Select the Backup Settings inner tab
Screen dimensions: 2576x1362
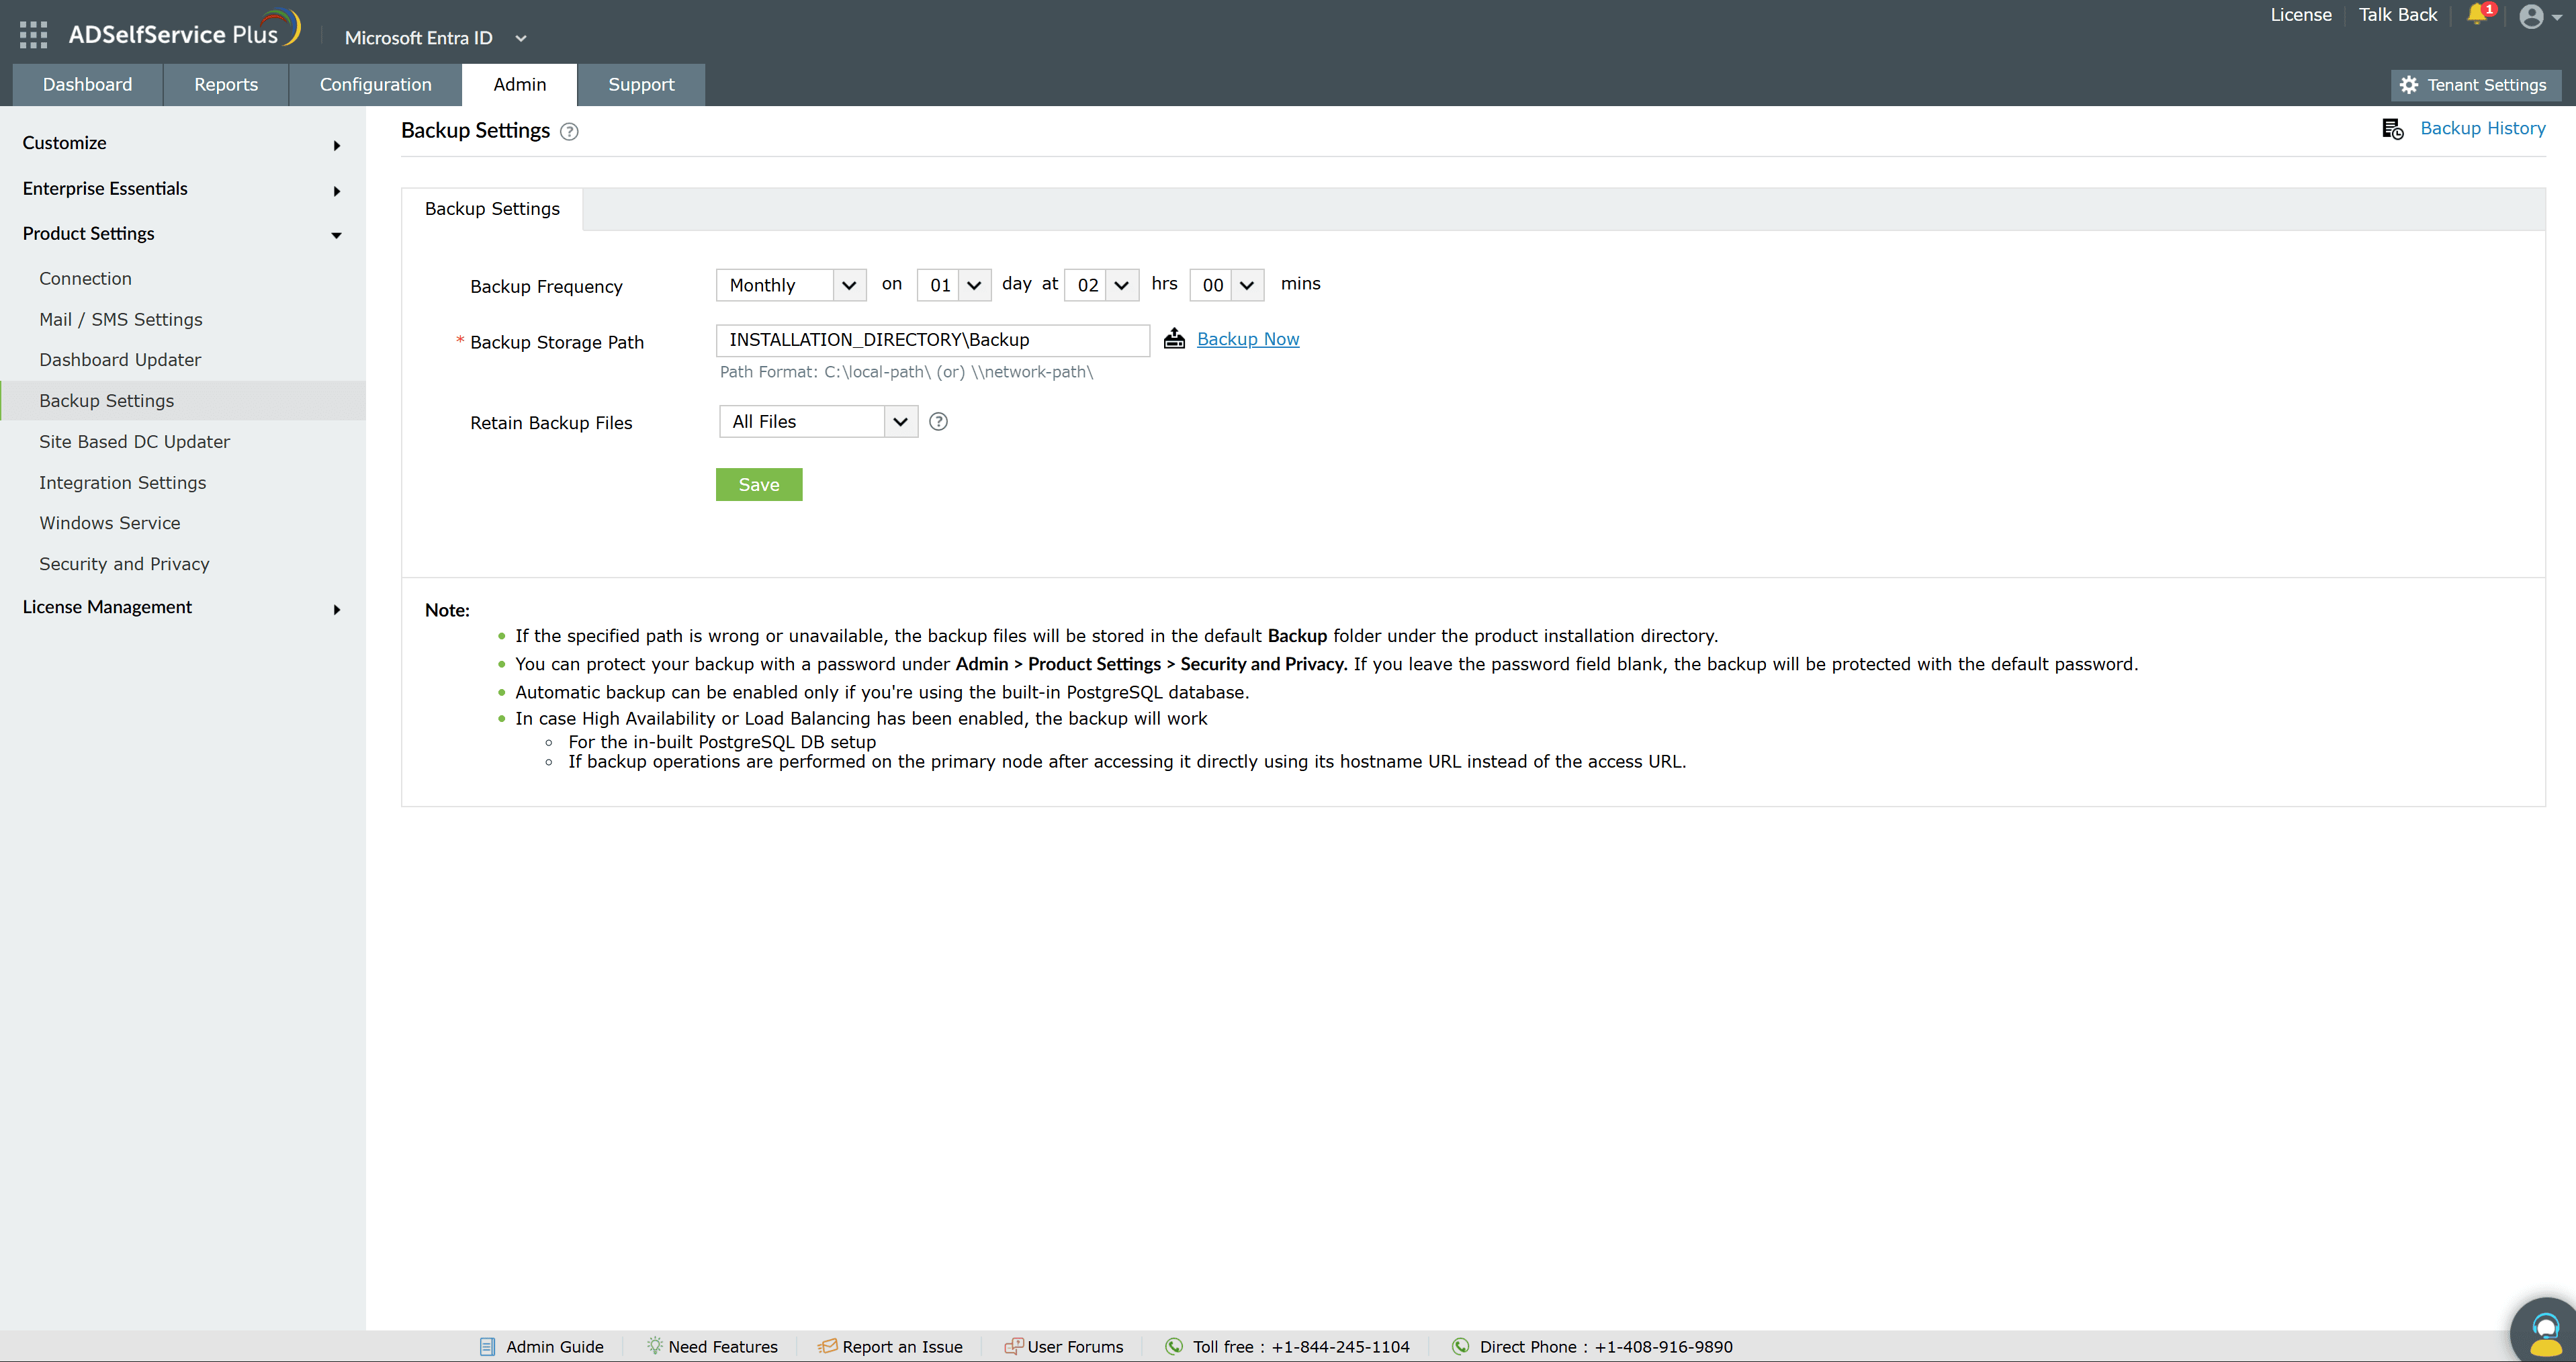tap(492, 209)
